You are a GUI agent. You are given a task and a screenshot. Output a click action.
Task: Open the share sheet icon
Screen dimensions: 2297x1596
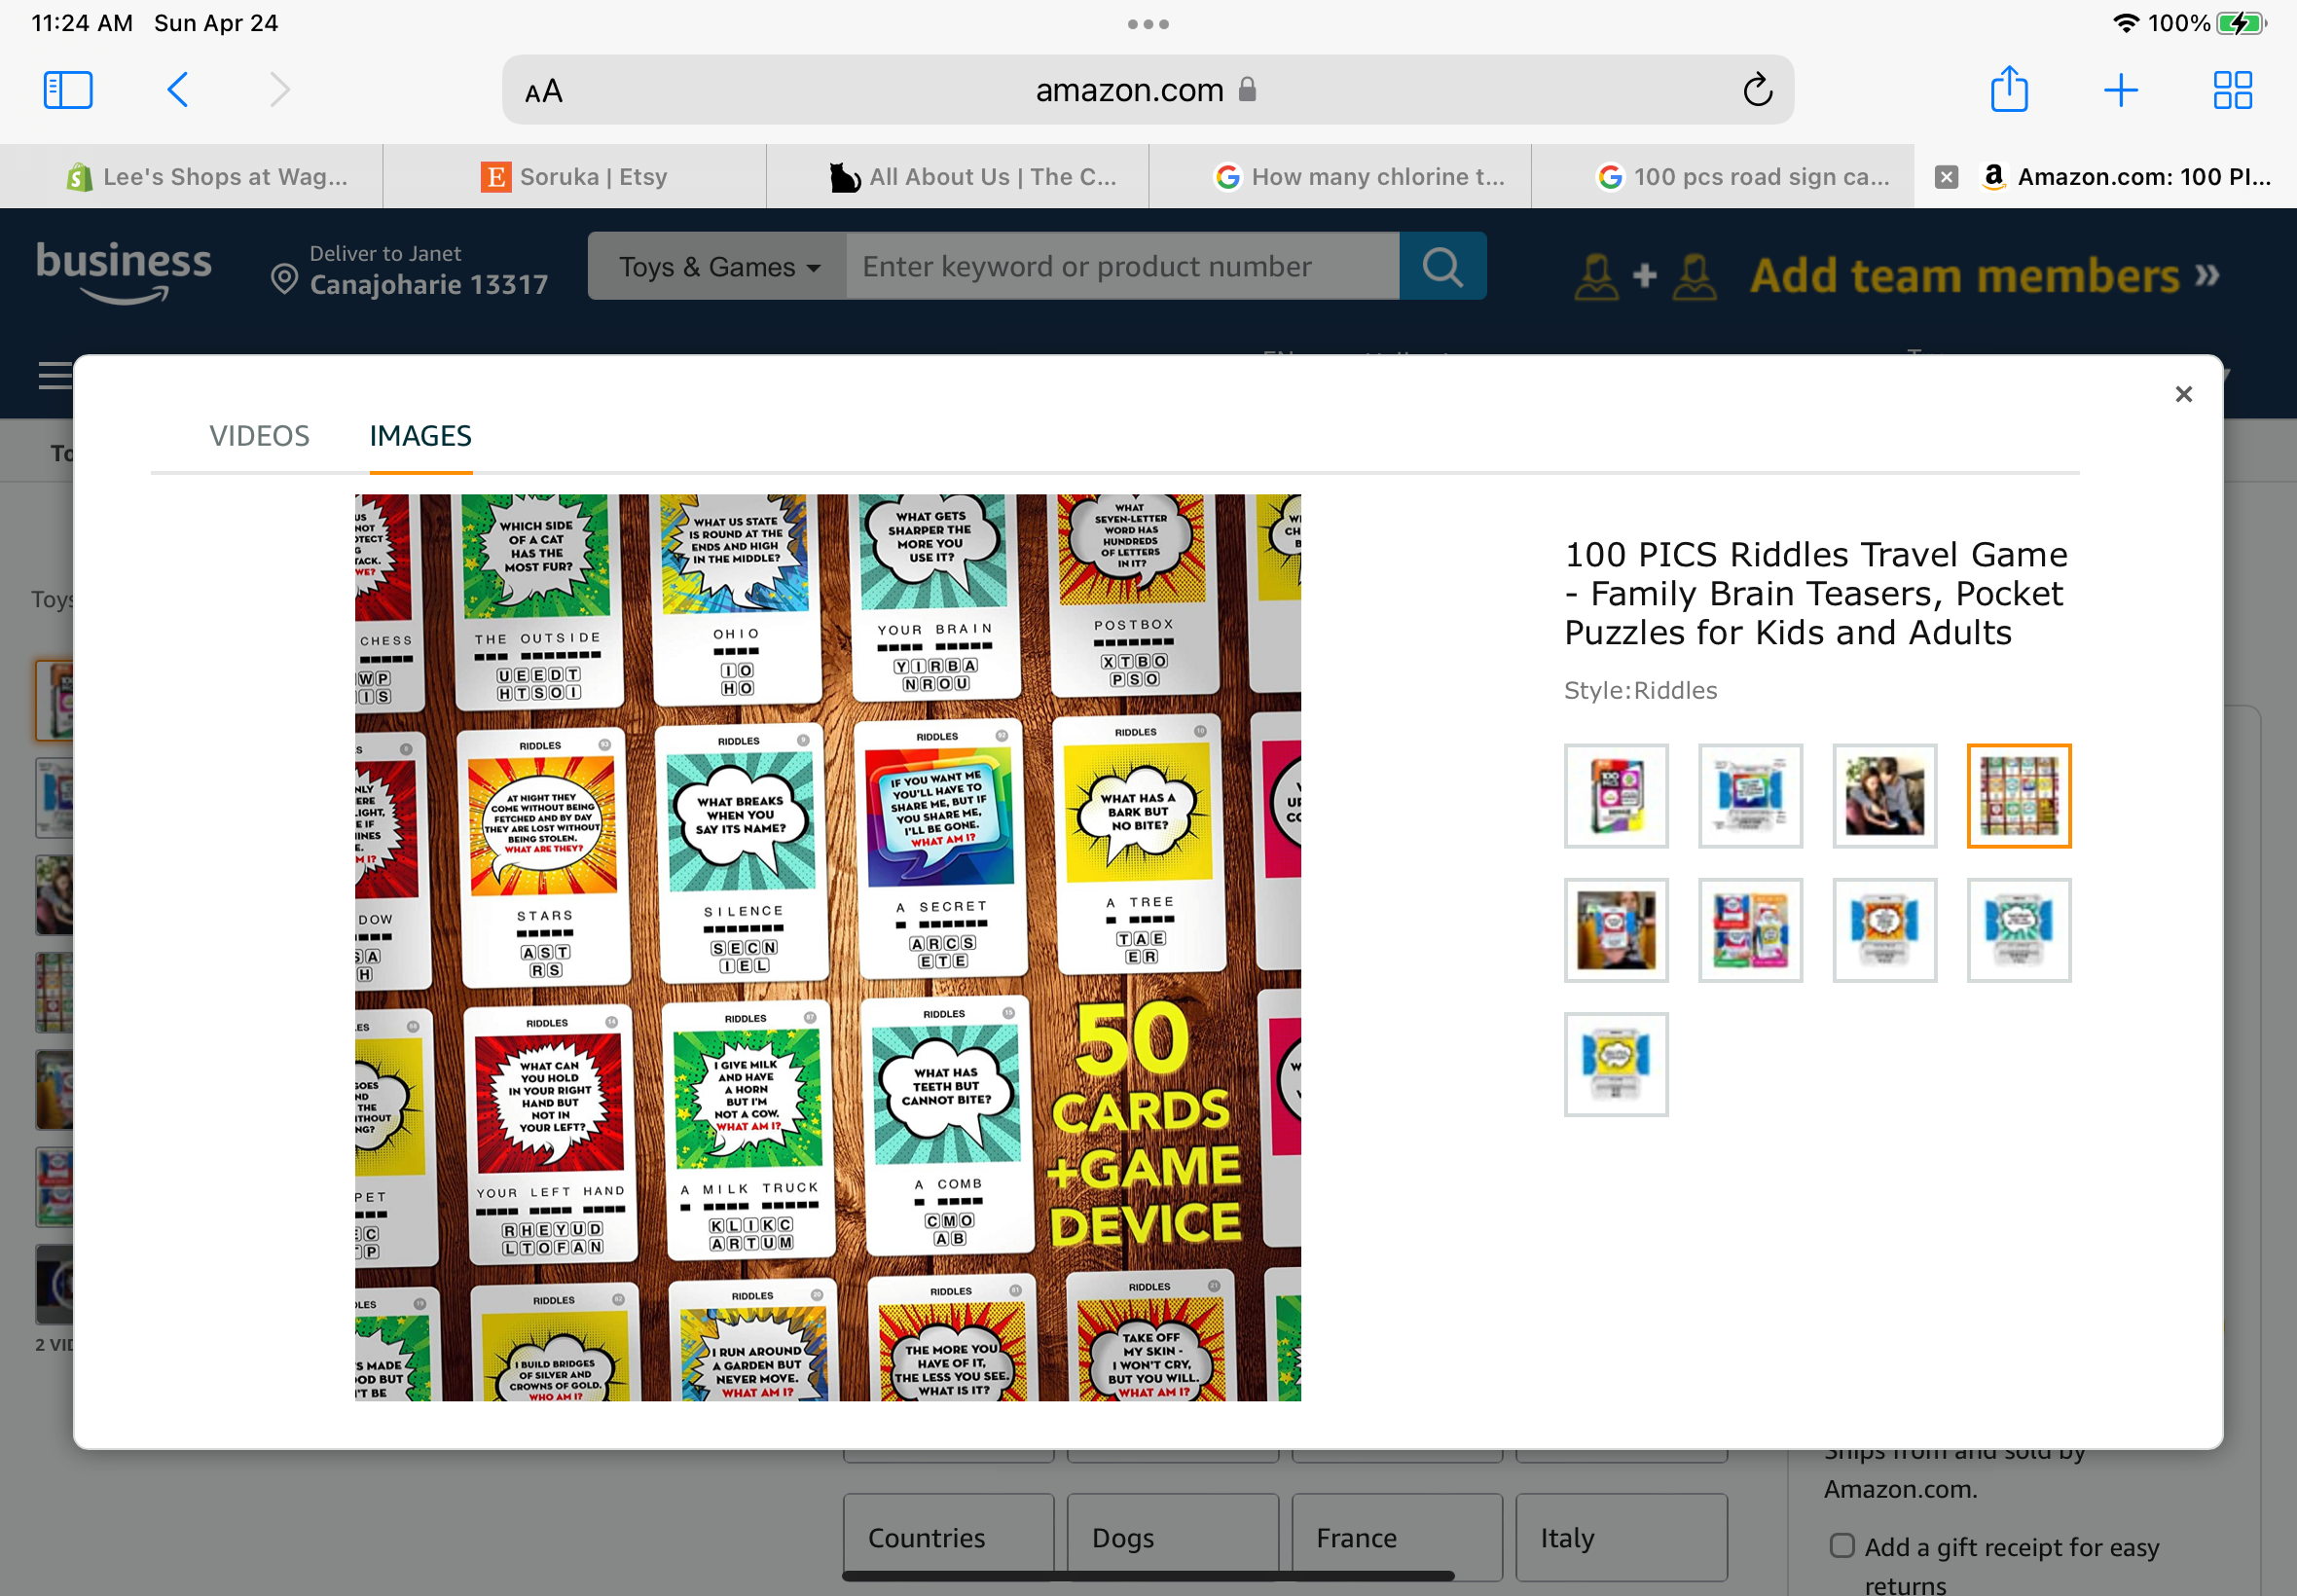(x=2008, y=89)
